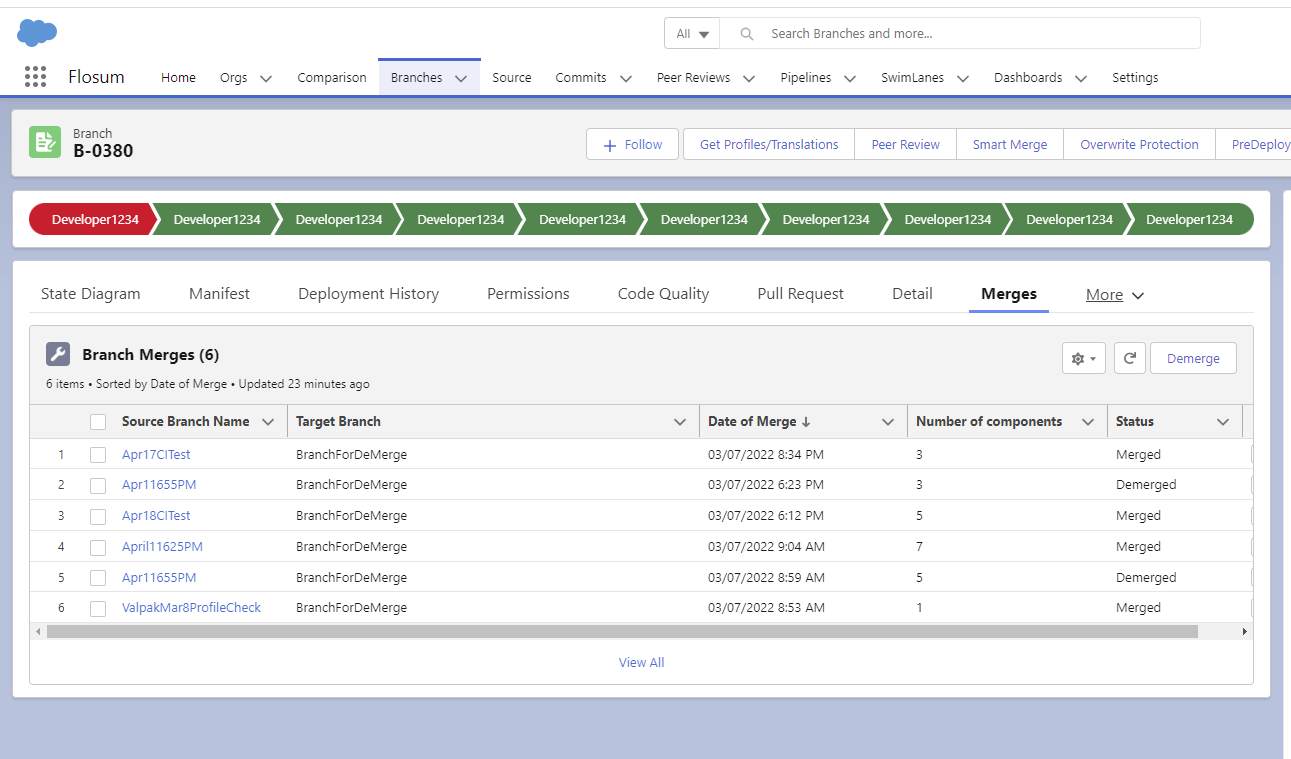Tick the checkbox for Apr17CITest row
This screenshot has width=1291, height=759.
click(x=98, y=455)
